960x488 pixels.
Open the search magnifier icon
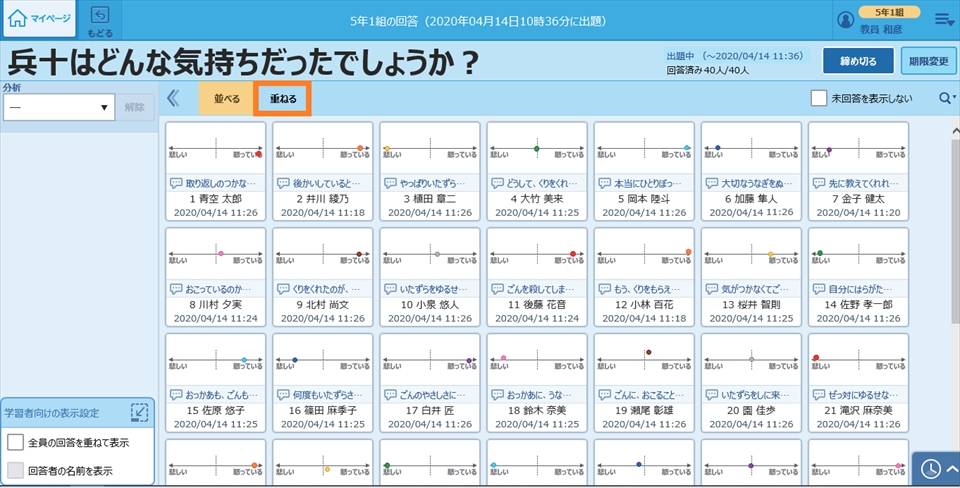click(x=943, y=98)
